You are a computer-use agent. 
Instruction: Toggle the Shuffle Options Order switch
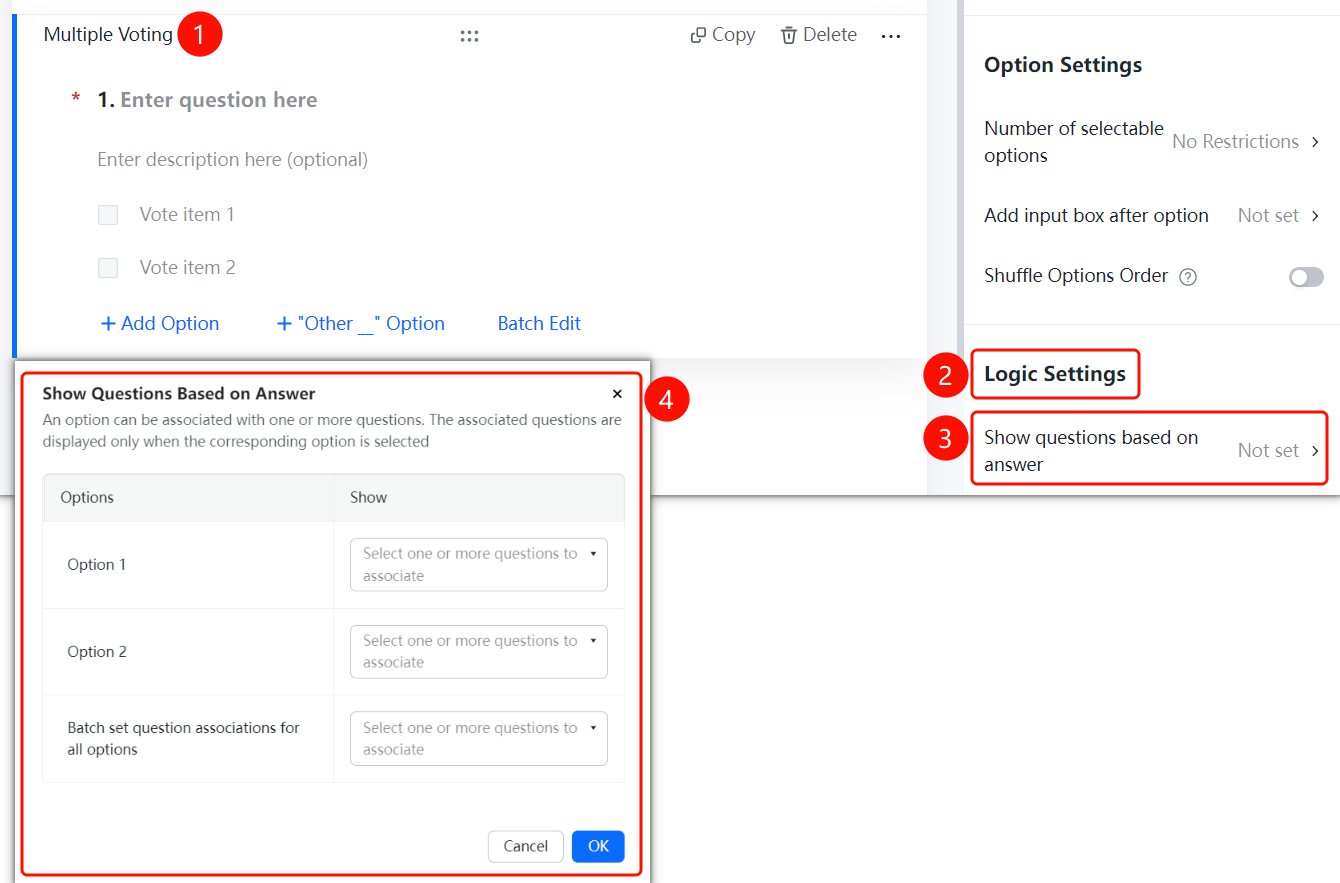click(1306, 277)
